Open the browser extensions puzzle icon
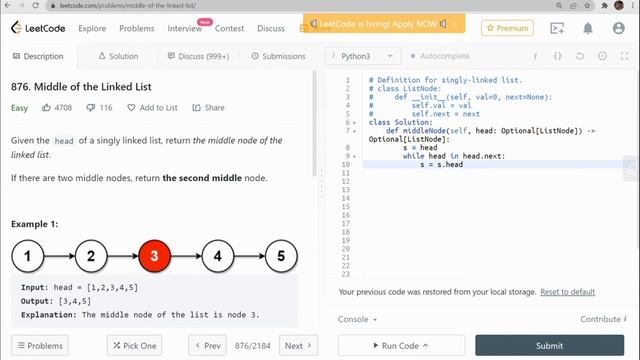 pos(604,5)
